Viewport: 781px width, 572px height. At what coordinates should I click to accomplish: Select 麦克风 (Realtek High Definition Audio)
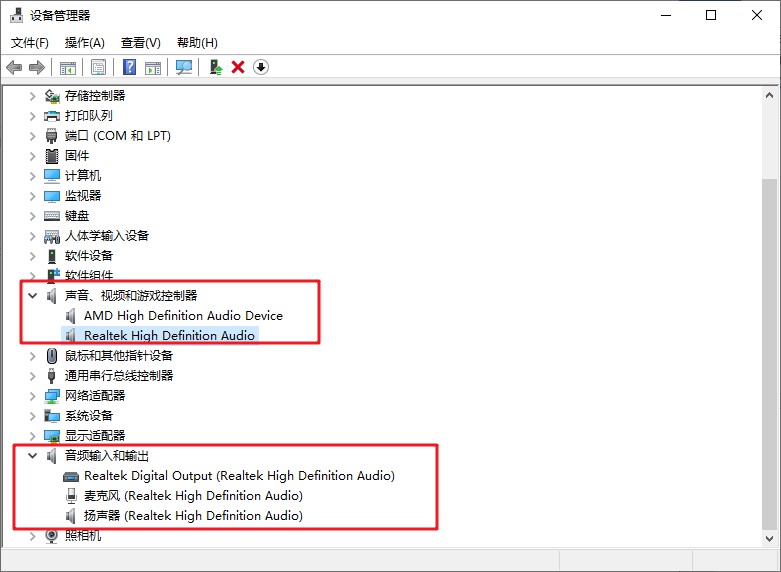pos(193,496)
